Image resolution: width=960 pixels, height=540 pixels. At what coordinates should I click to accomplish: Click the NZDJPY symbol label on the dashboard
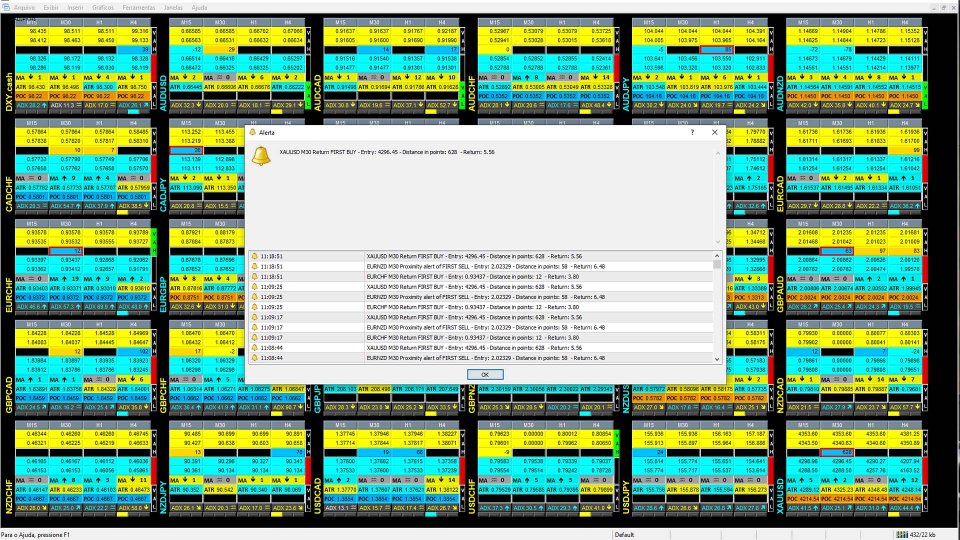[x=163, y=496]
